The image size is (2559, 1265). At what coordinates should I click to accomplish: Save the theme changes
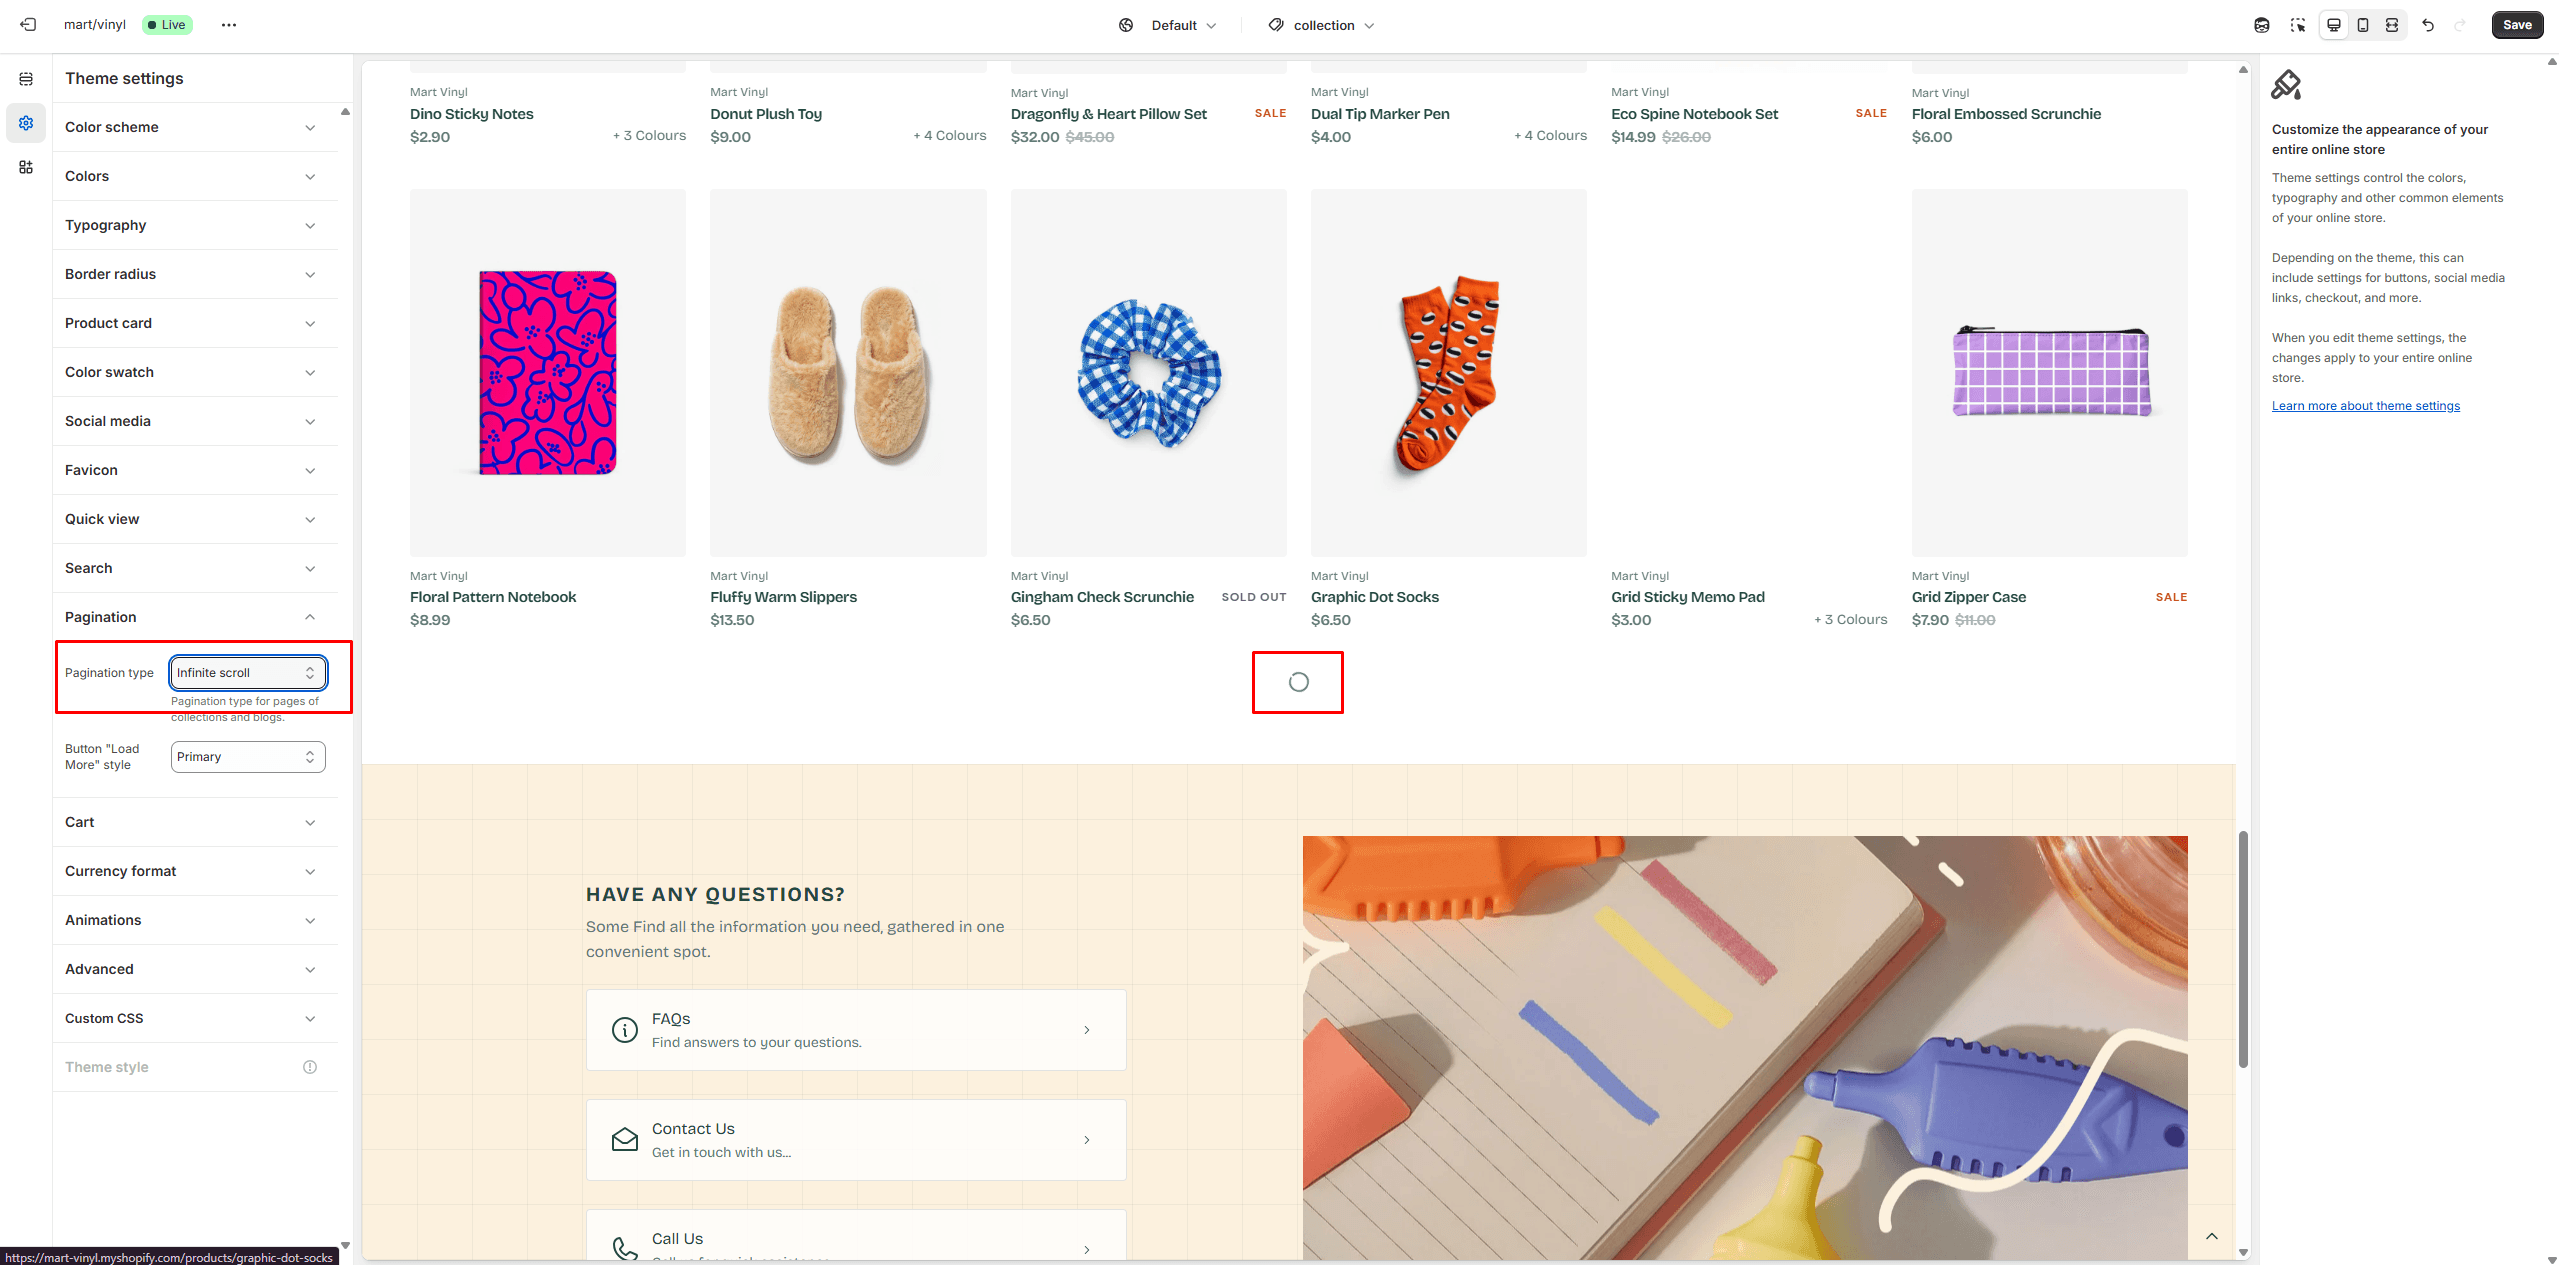2516,25
